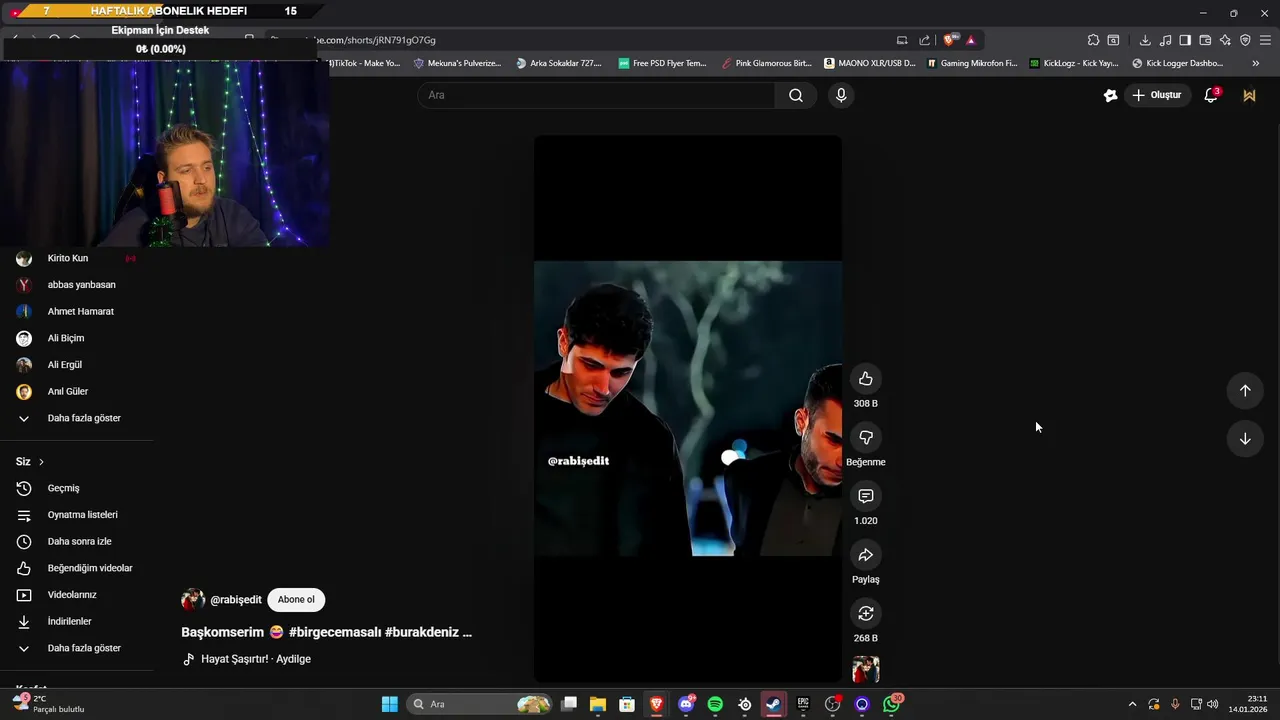The image size is (1280, 720).
Task: Open Steam from the taskbar
Action: [x=774, y=704]
